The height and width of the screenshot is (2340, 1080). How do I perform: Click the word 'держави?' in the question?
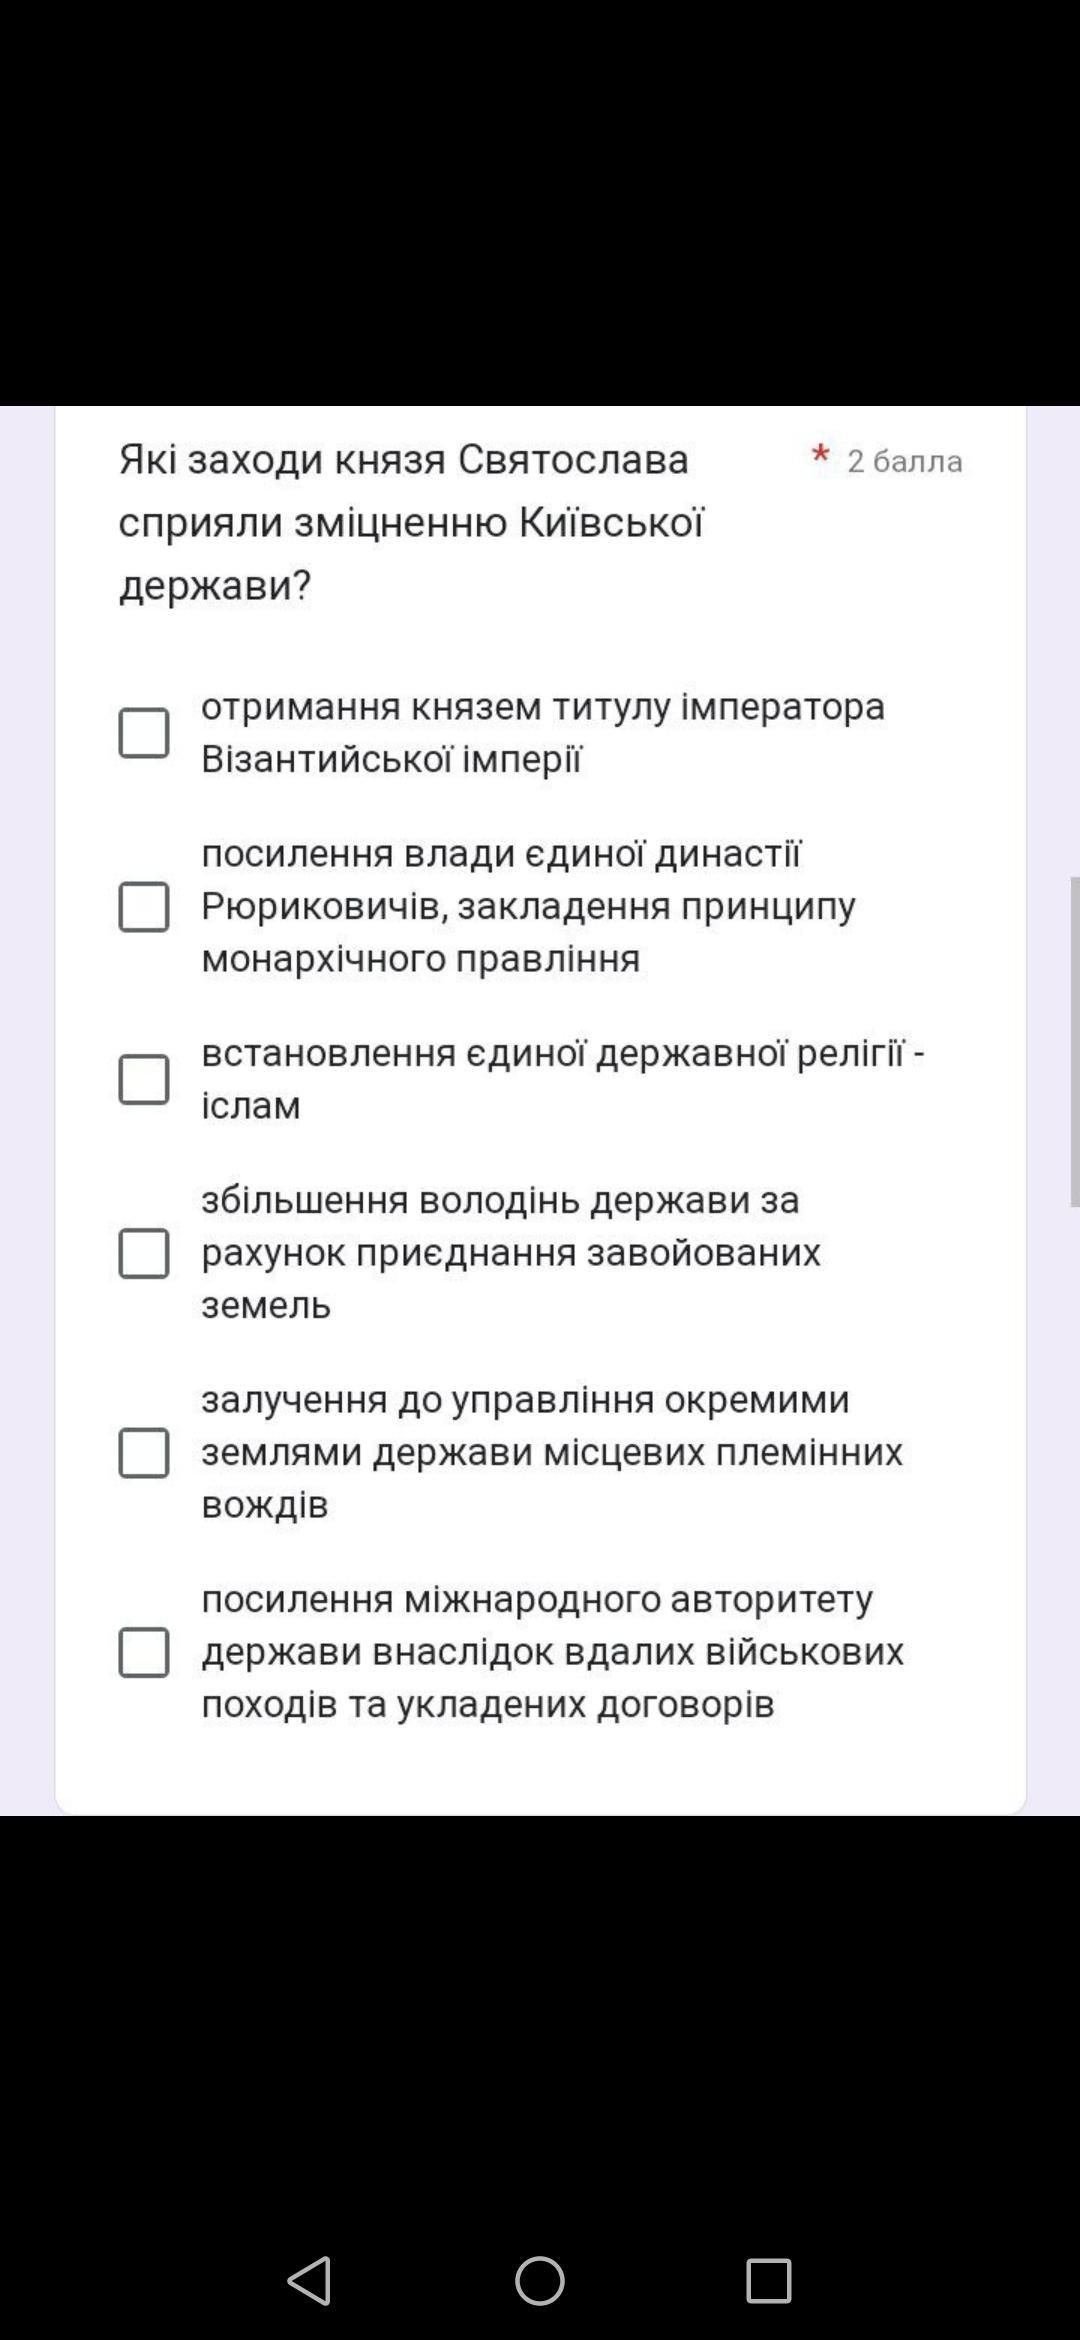(x=215, y=586)
